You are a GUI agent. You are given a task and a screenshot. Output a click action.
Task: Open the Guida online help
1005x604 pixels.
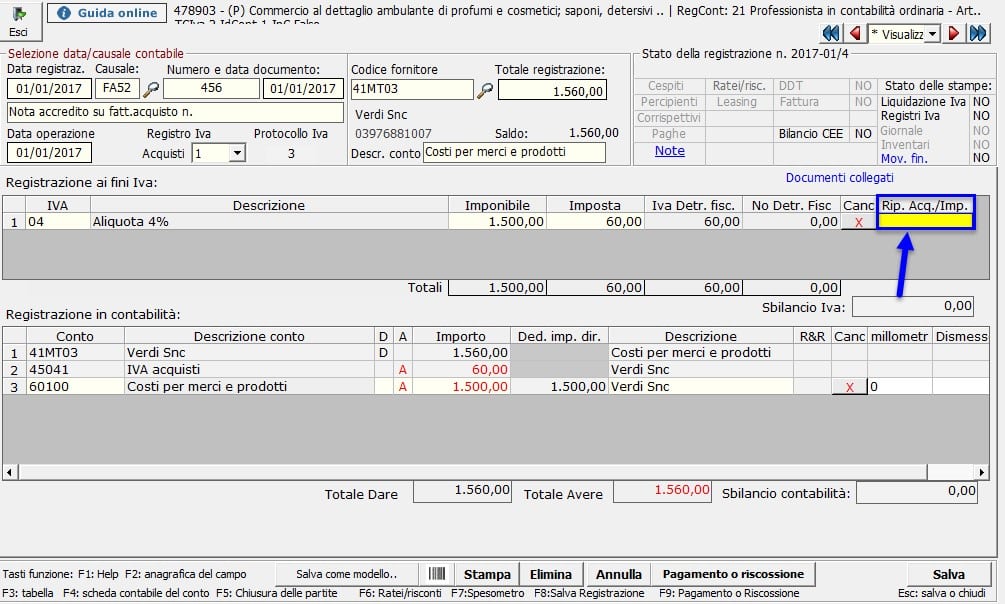point(107,13)
